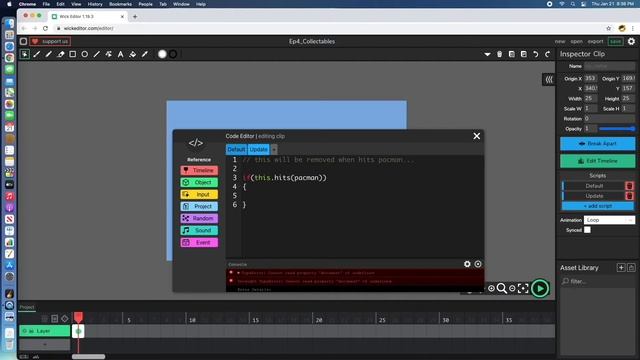
Task: Click the undo arrow icon
Action: coord(536,54)
